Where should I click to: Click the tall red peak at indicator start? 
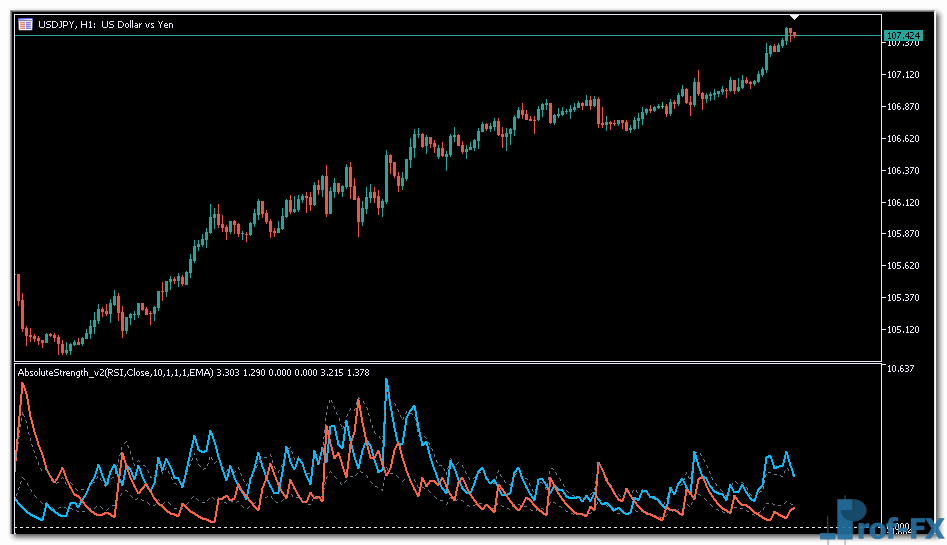tap(23, 385)
